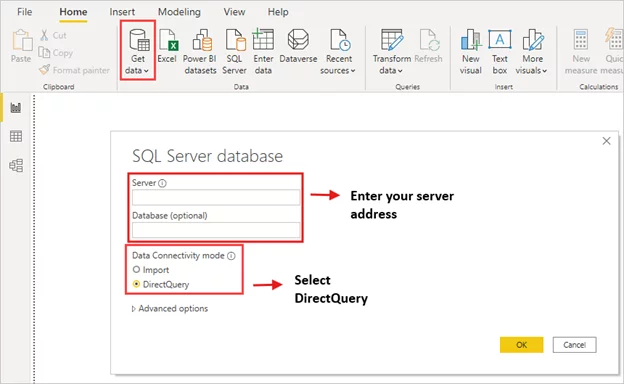624x384 pixels.
Task: Insert a New visual
Action: point(471,52)
